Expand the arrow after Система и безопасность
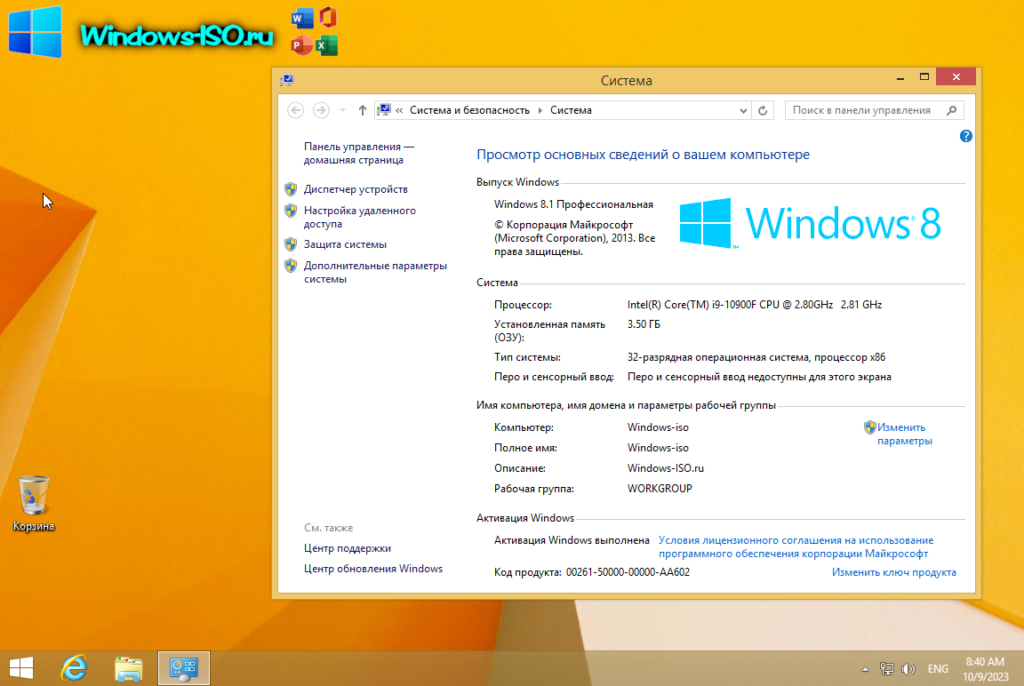 (540, 110)
